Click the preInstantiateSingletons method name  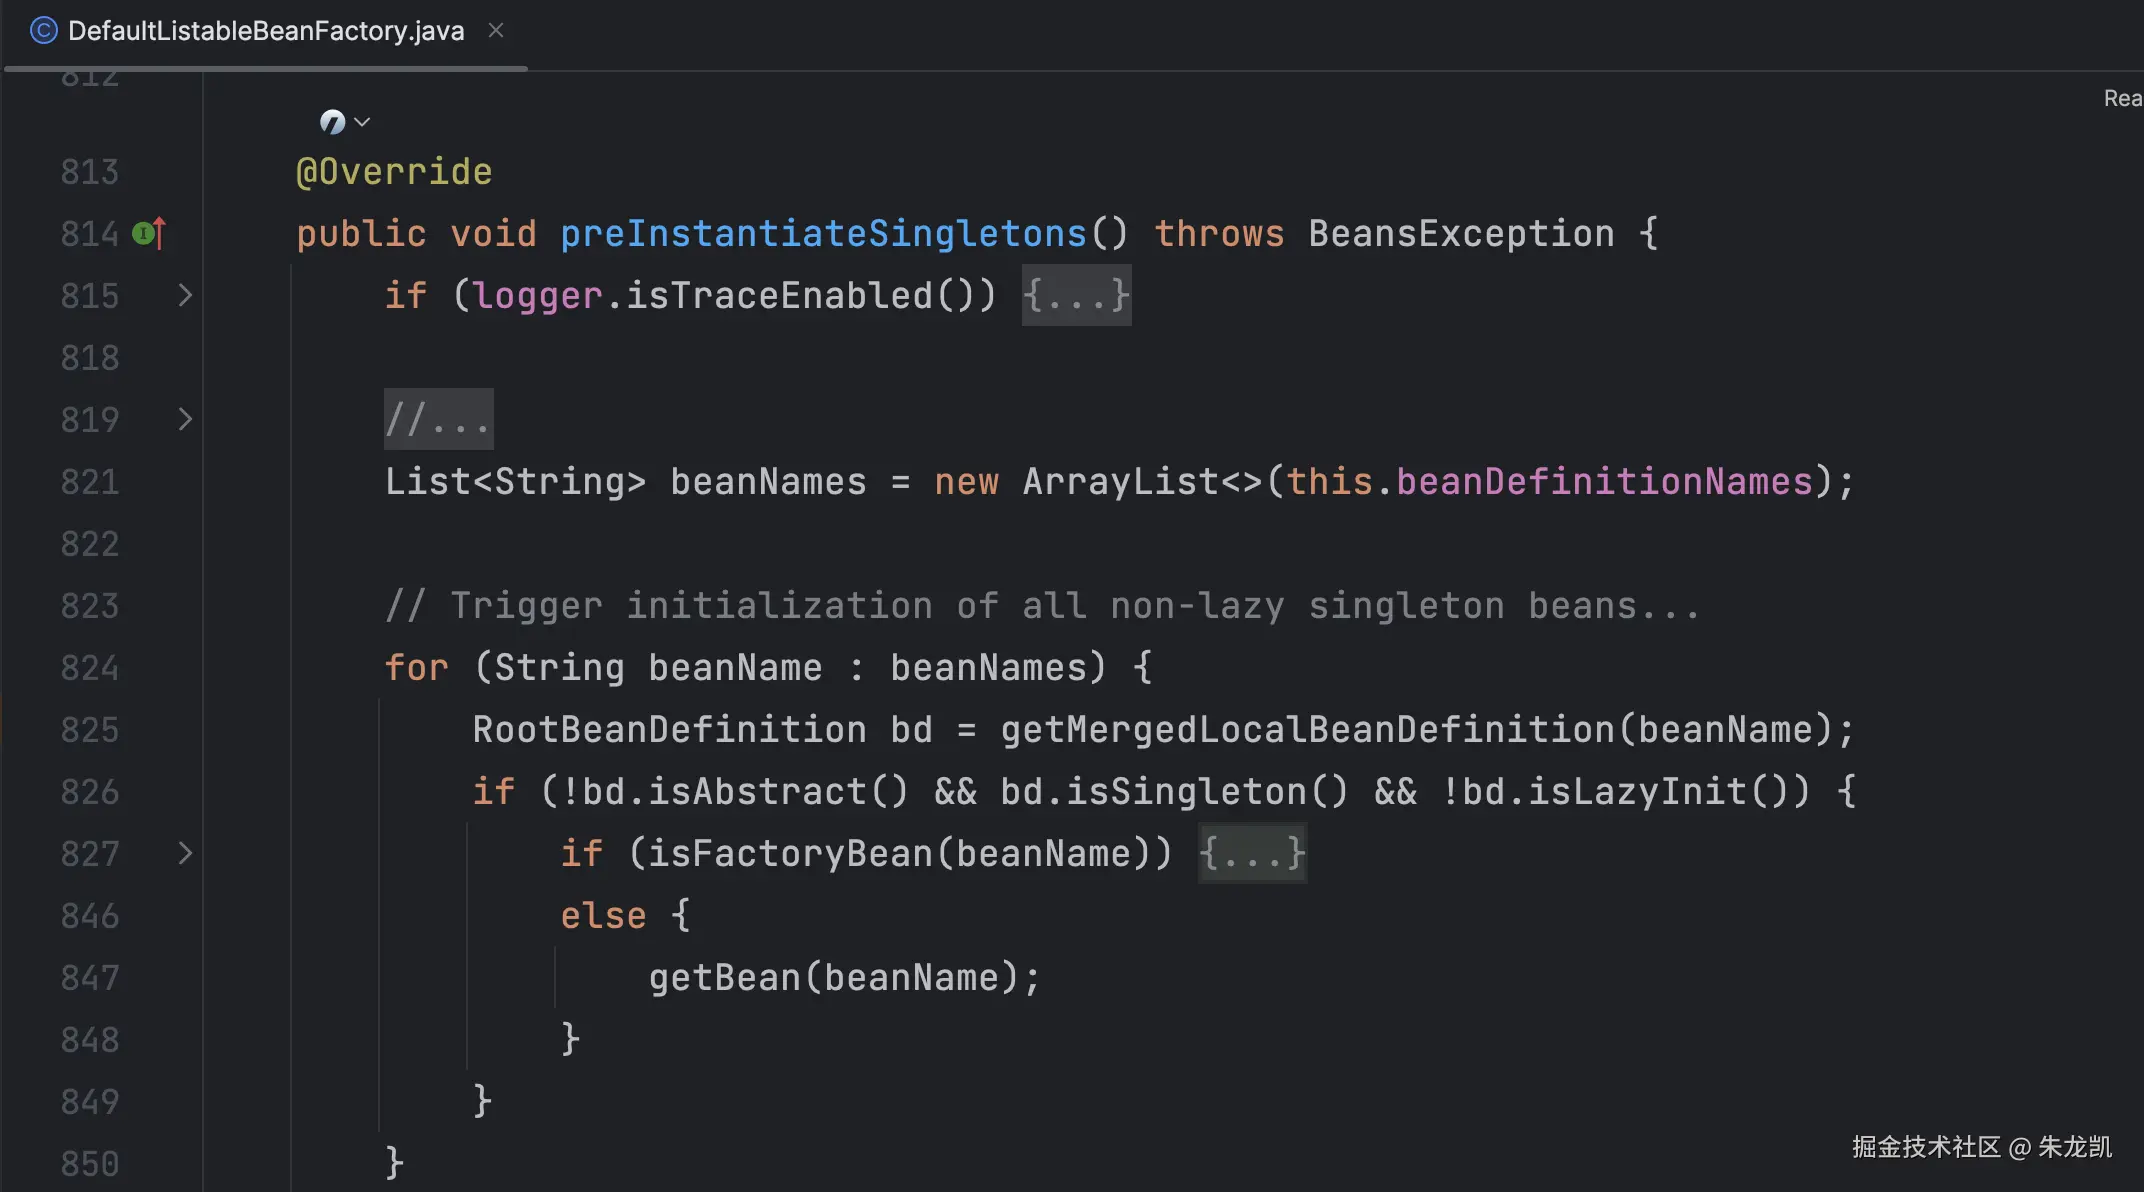click(x=822, y=234)
